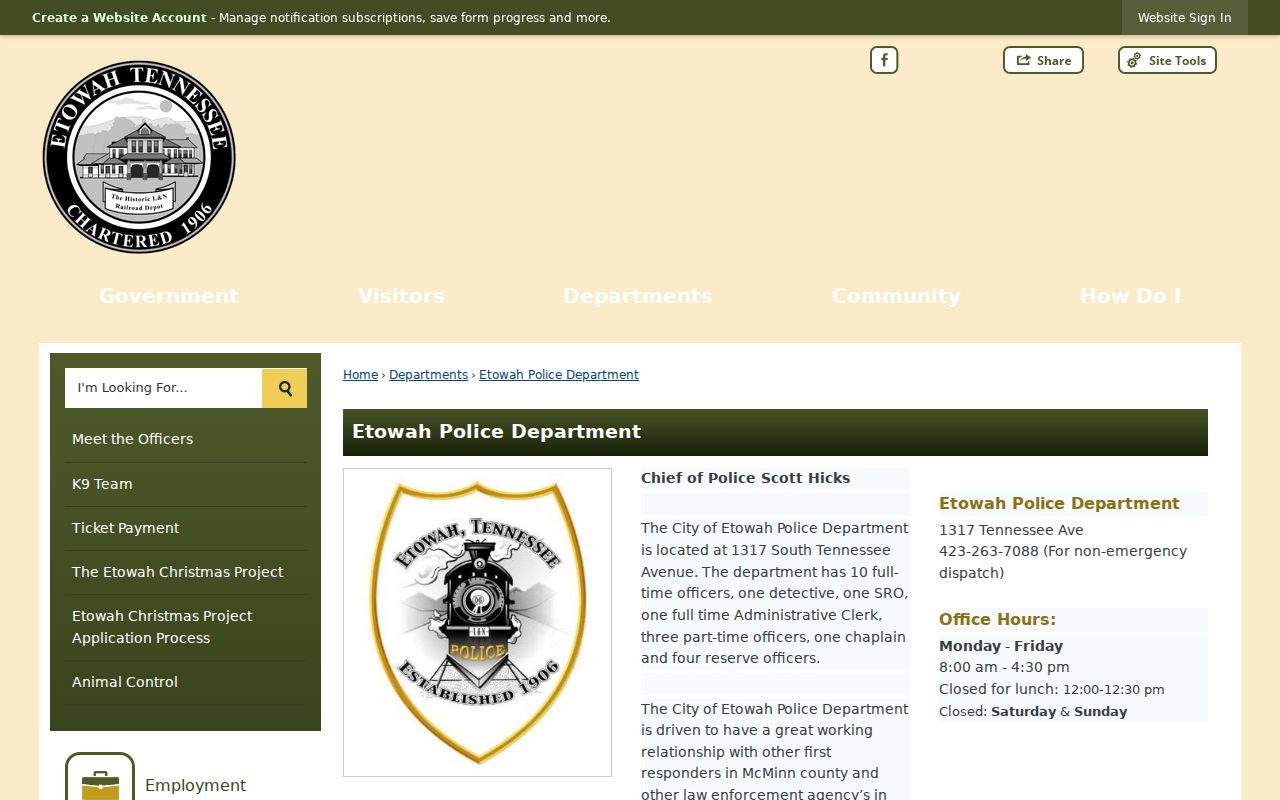Click the search magnifier button

click(x=285, y=388)
